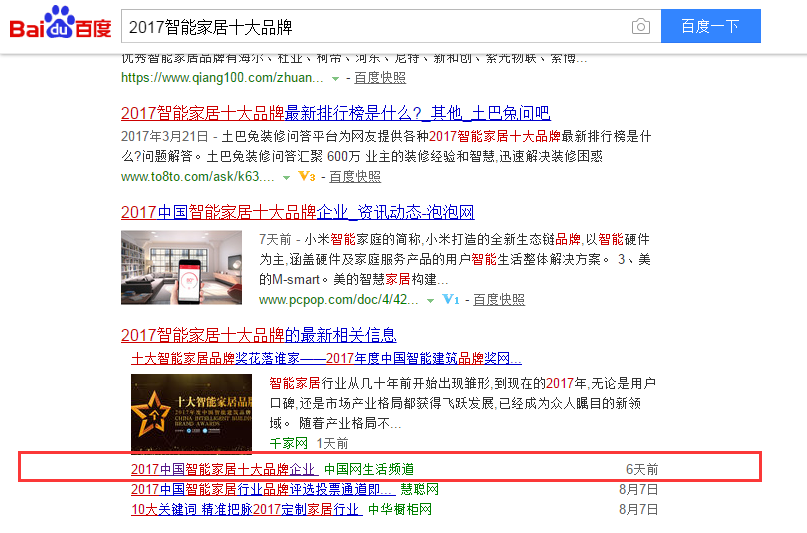Expand dropdown arrow next to qiang100.com URL
Viewport: 807px width, 533px height.
[336, 79]
